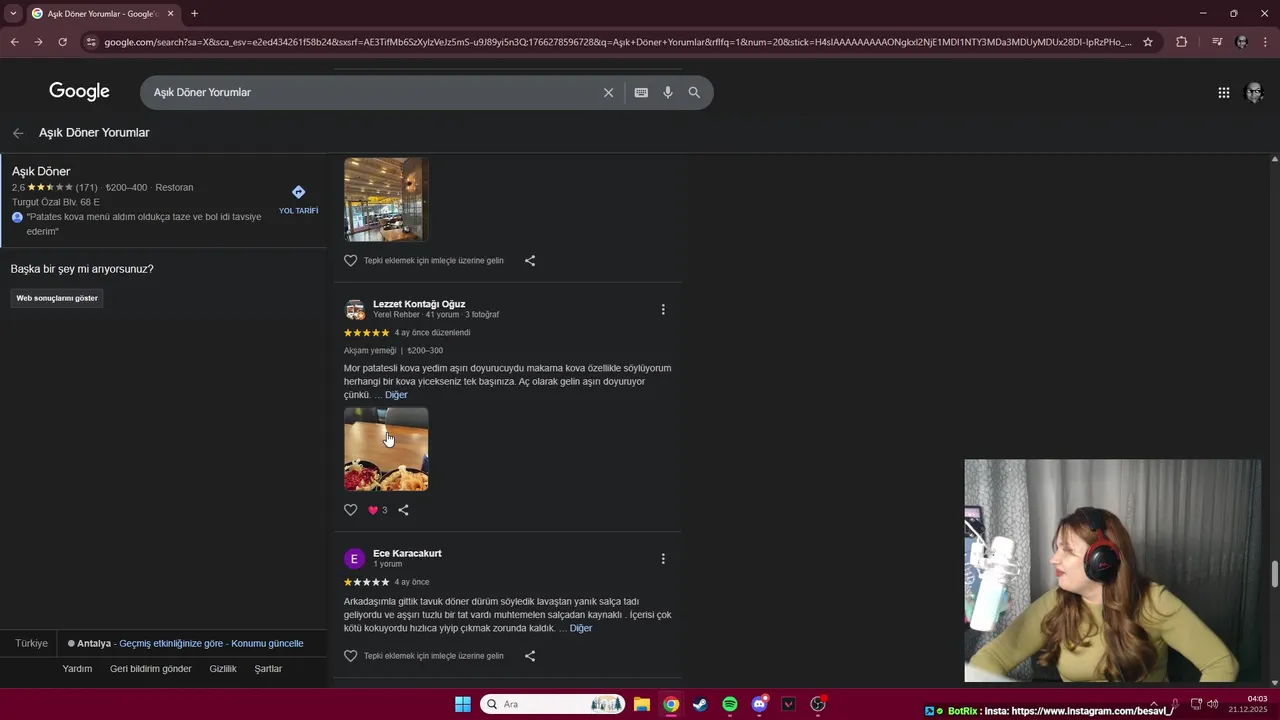Like Lezzet Kontağı Oğuz review with heart outline

[x=350, y=510]
